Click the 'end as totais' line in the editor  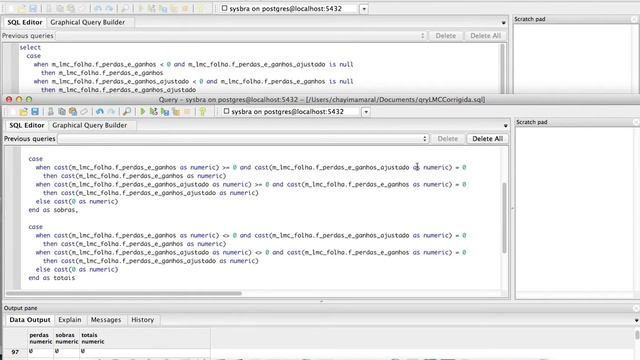point(52,278)
